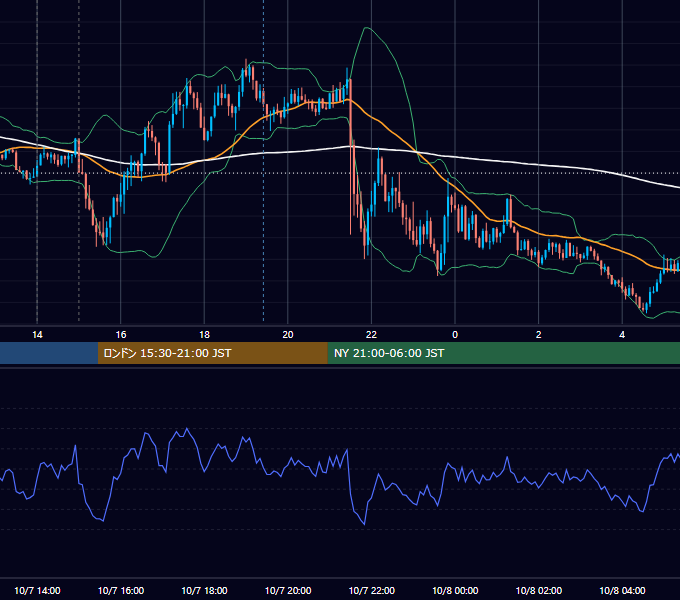Click the 14 hour axis label
The height and width of the screenshot is (600, 680).
click(37, 335)
